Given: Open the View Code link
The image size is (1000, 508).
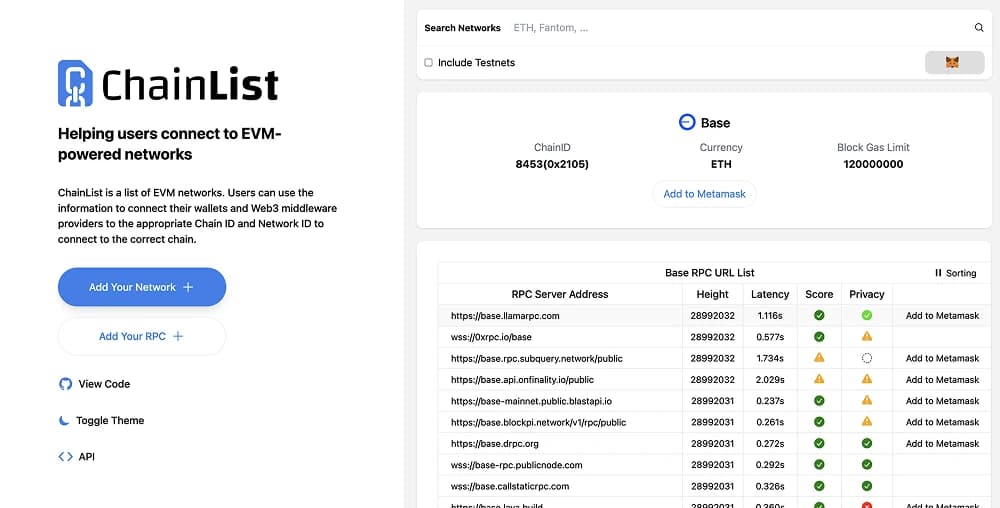Looking at the screenshot, I should (94, 384).
